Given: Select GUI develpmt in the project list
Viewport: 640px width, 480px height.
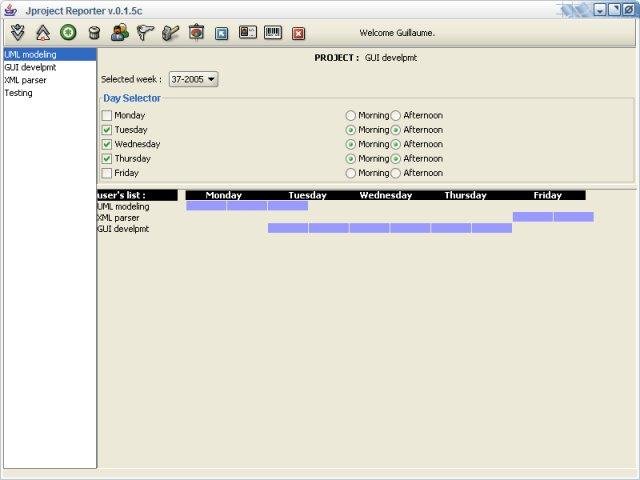Looking at the screenshot, I should [x=50, y=67].
